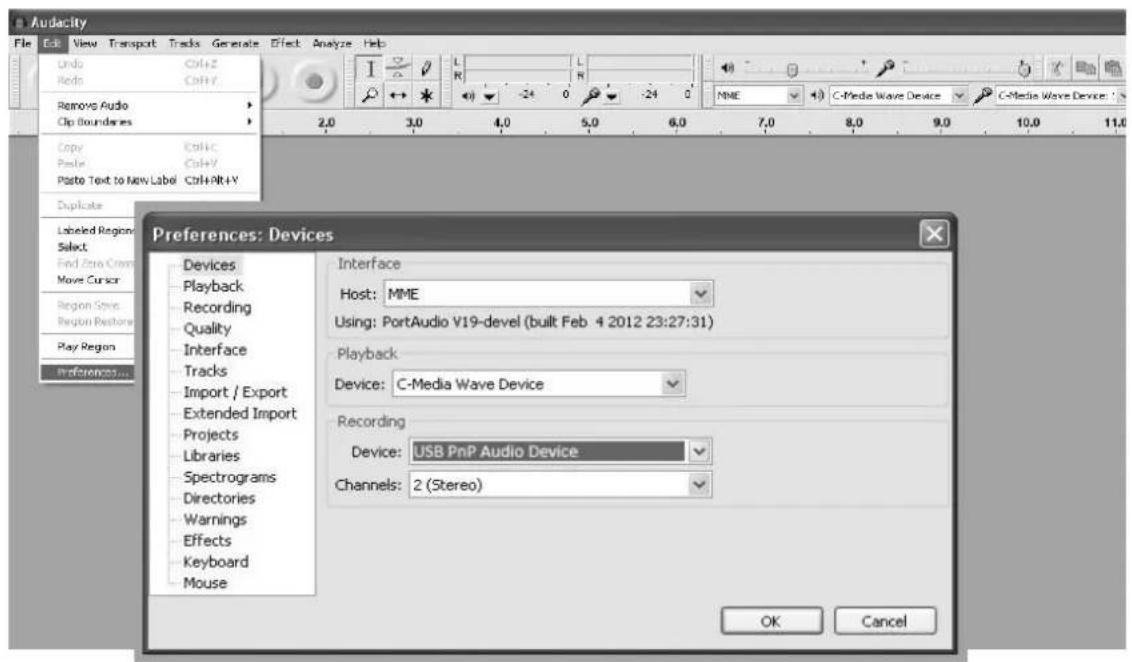Select Quality in preferences tree
This screenshot has height=662, width=1132.
[x=207, y=328]
